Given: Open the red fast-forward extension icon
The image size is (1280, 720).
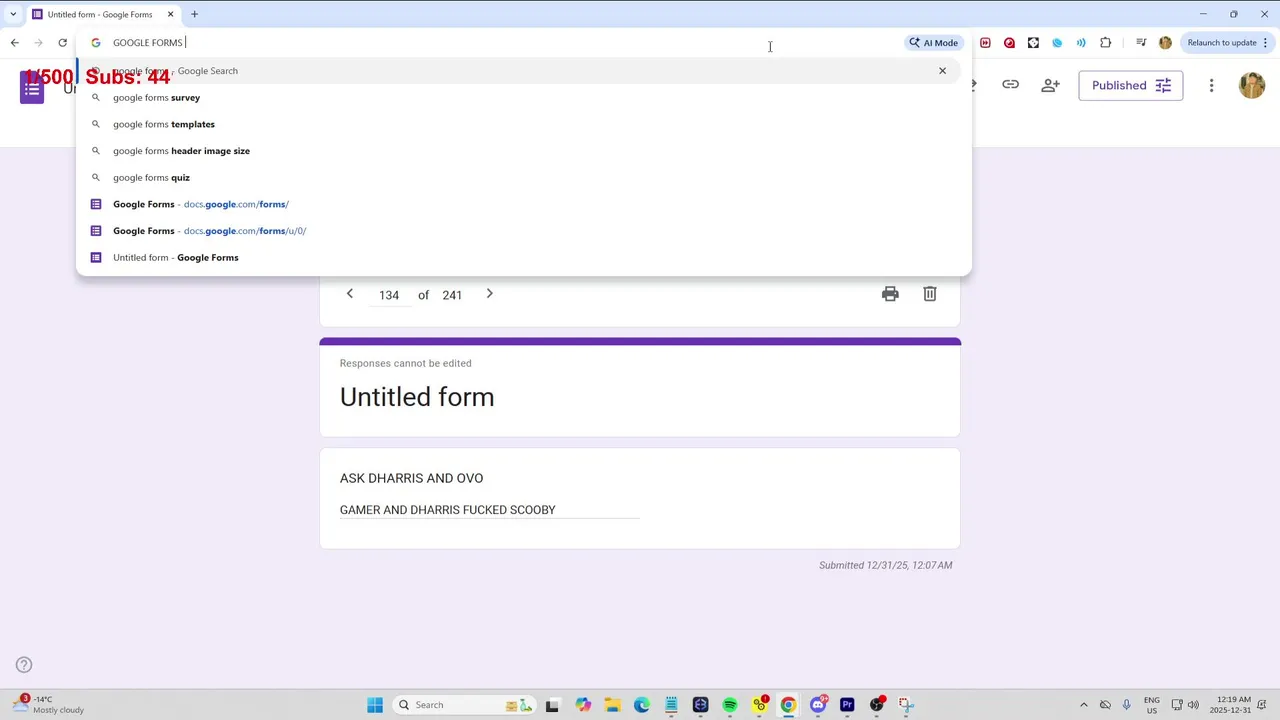Looking at the screenshot, I should 985,43.
